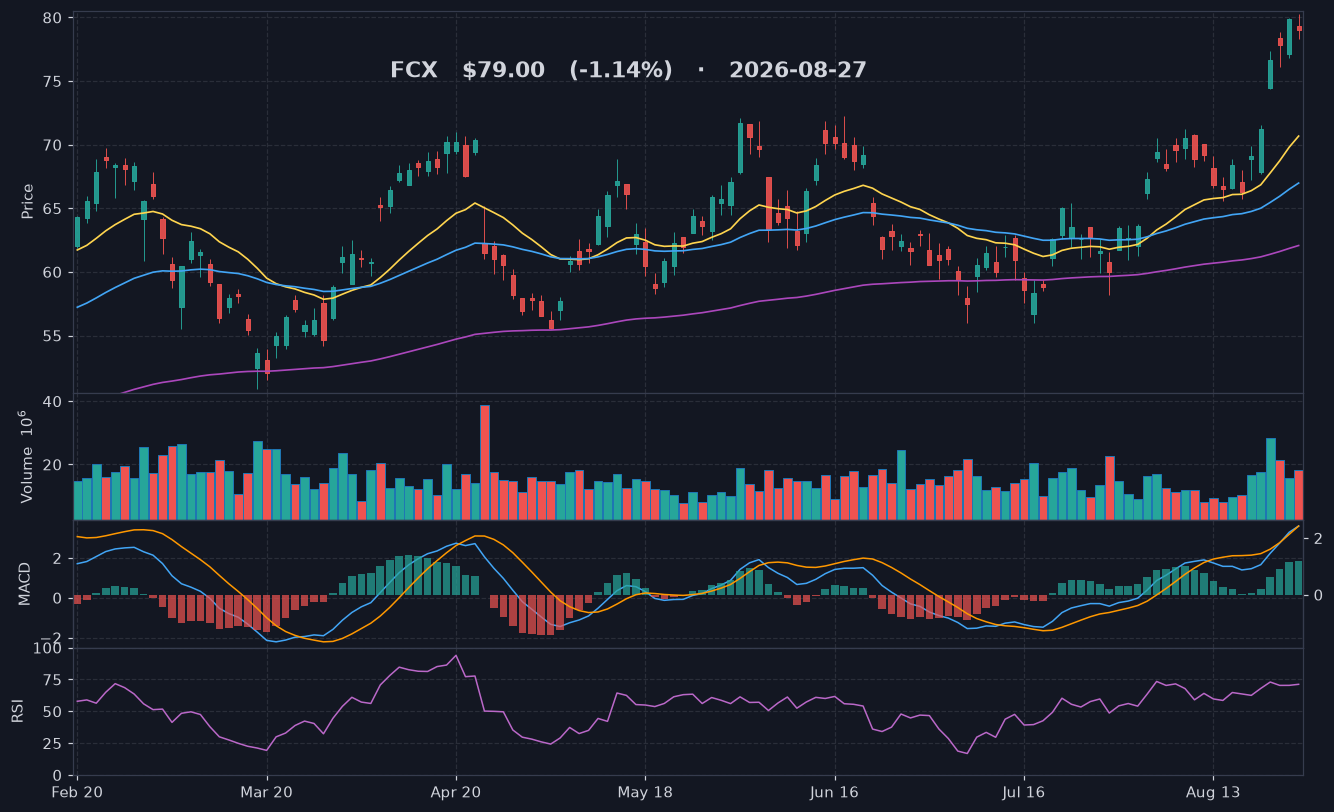This screenshot has height=812, width=1334.
Task: Click the 100 RSI axis tick
Action: 48,649
